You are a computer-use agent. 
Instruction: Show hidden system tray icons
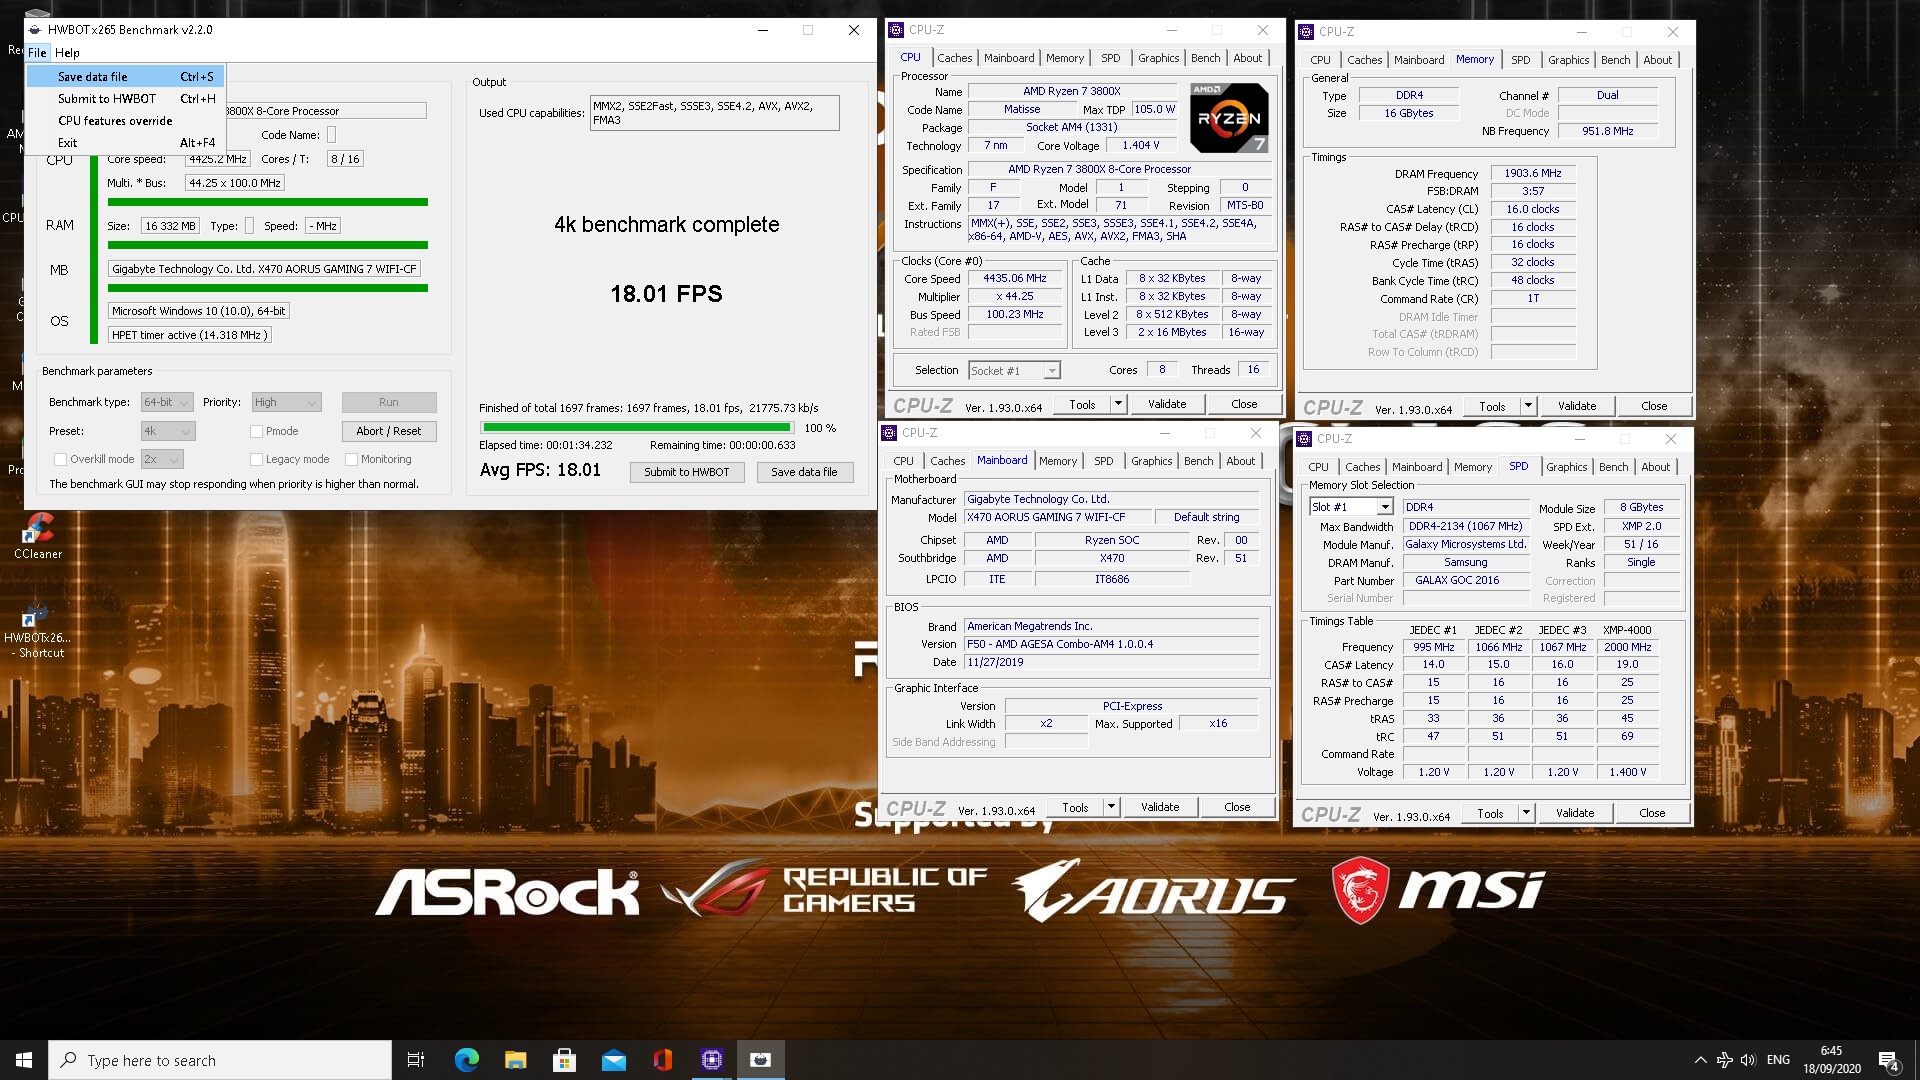(x=1700, y=1060)
